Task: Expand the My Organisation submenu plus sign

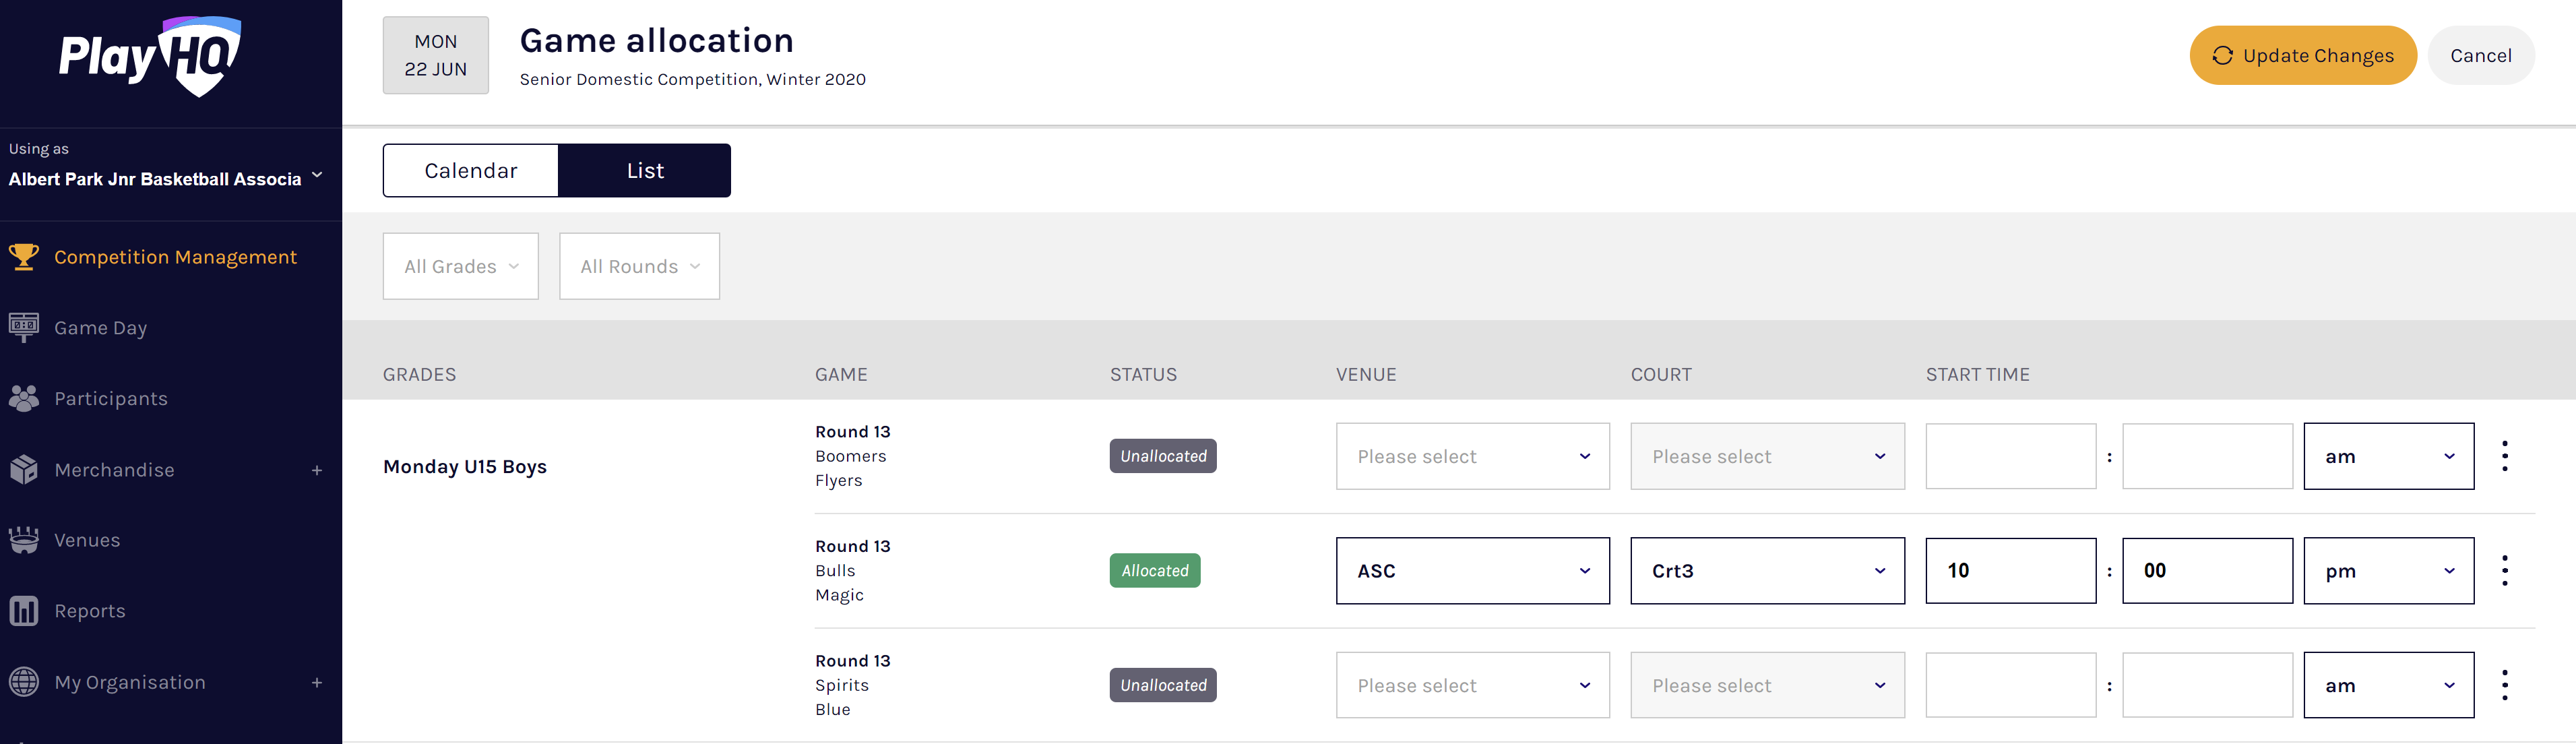Action: click(x=317, y=683)
